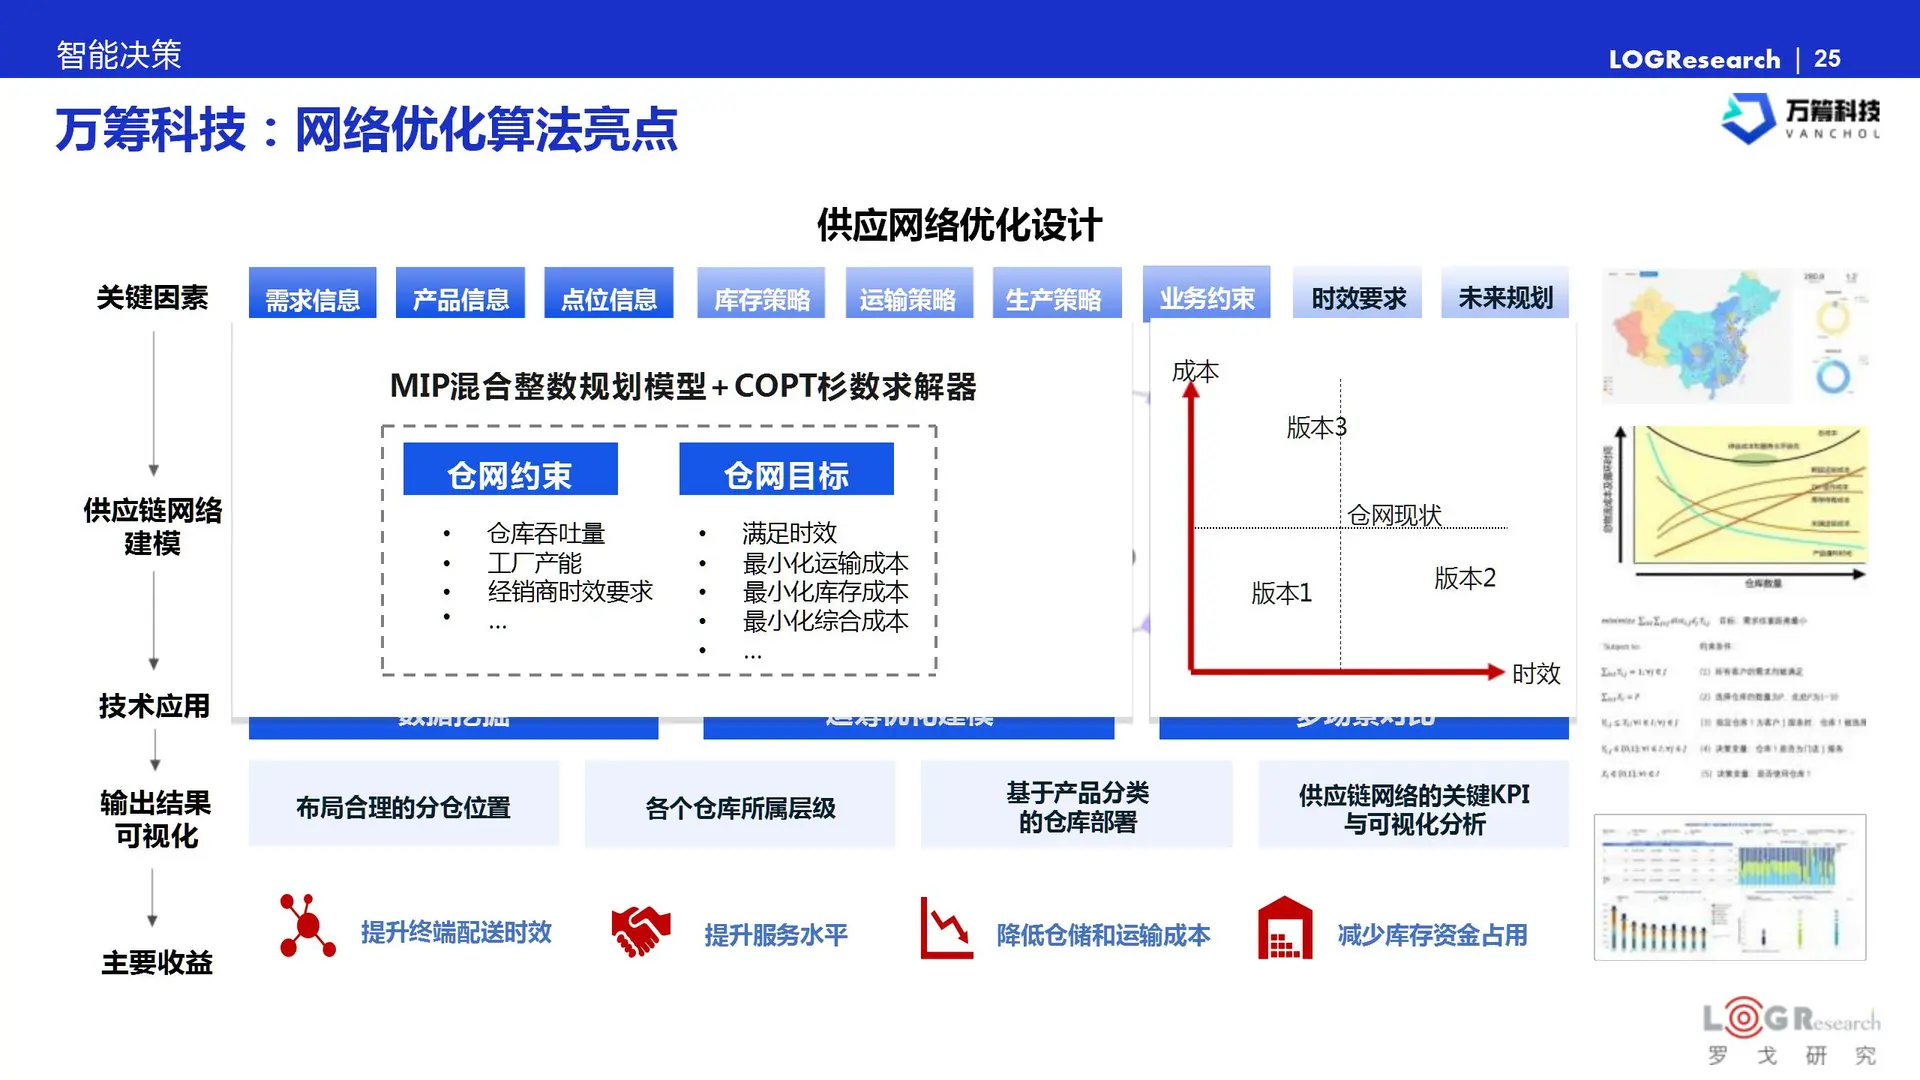Click the 时效 axis label
1920x1080 pixels.
click(1535, 673)
